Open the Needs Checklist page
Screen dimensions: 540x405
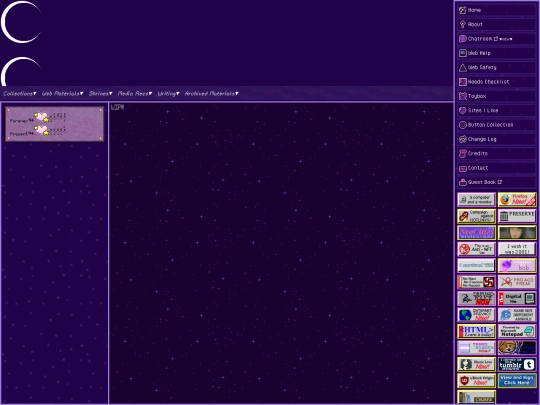(x=496, y=82)
